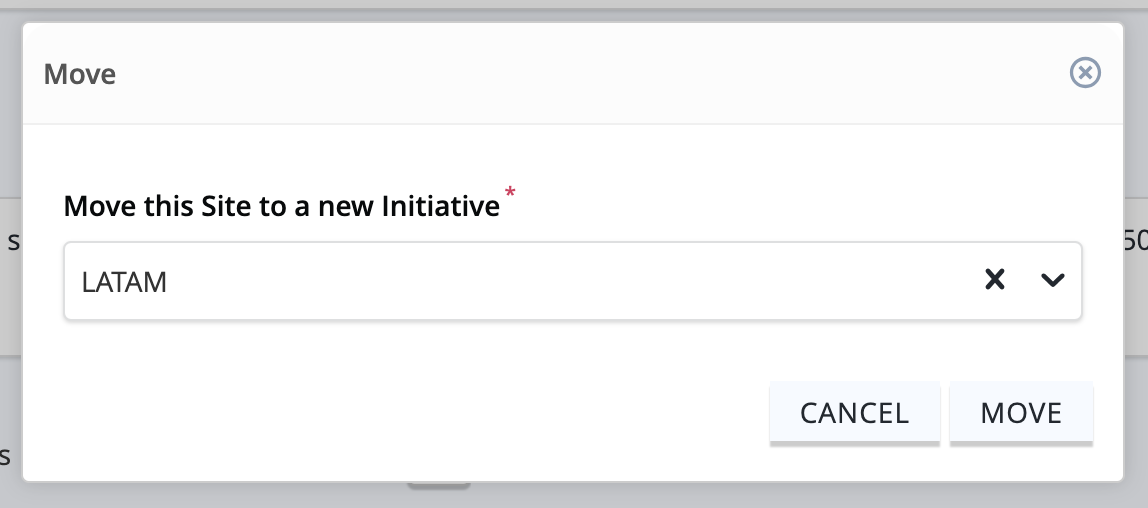Image resolution: width=1148 pixels, height=508 pixels.
Task: Cancel the site move
Action: 854,413
